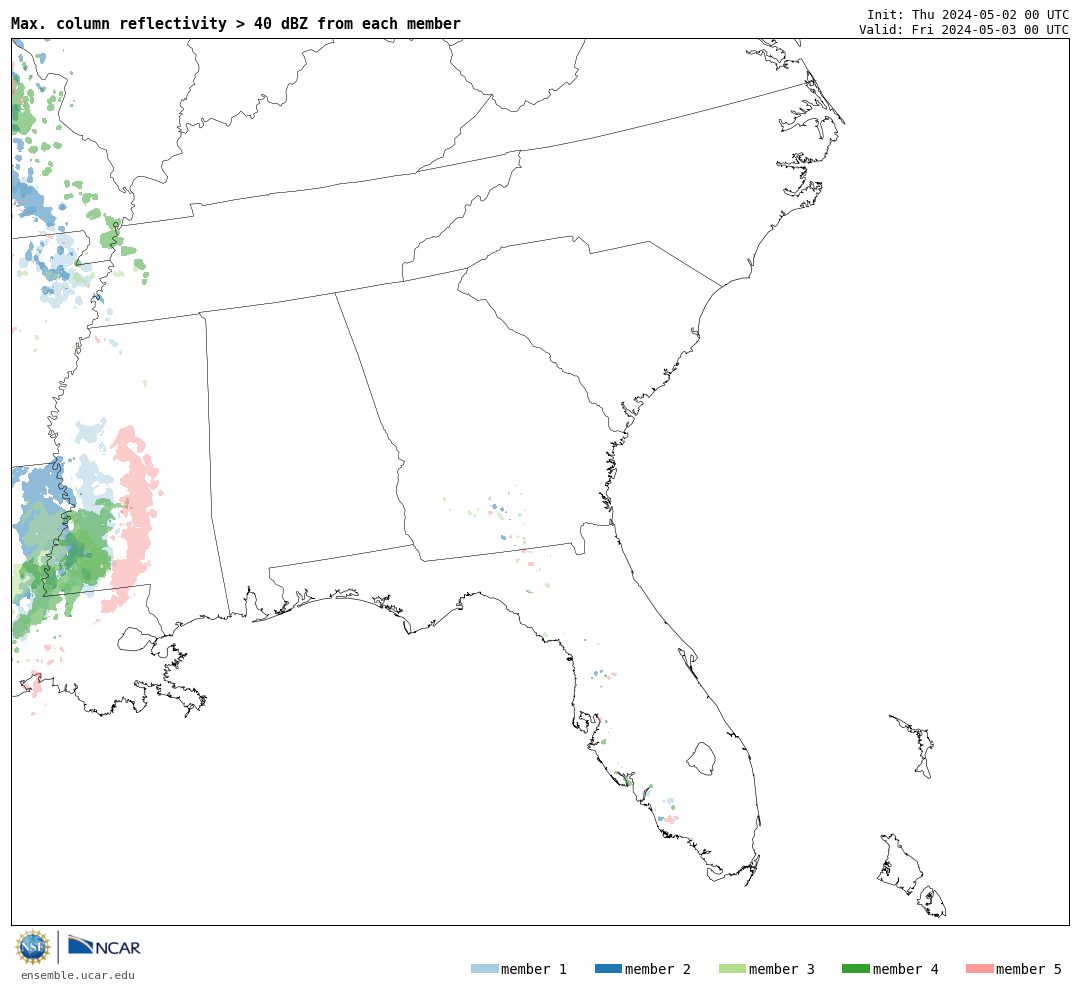Click the NSF logo
The height and width of the screenshot is (988, 1080).
click(32, 947)
